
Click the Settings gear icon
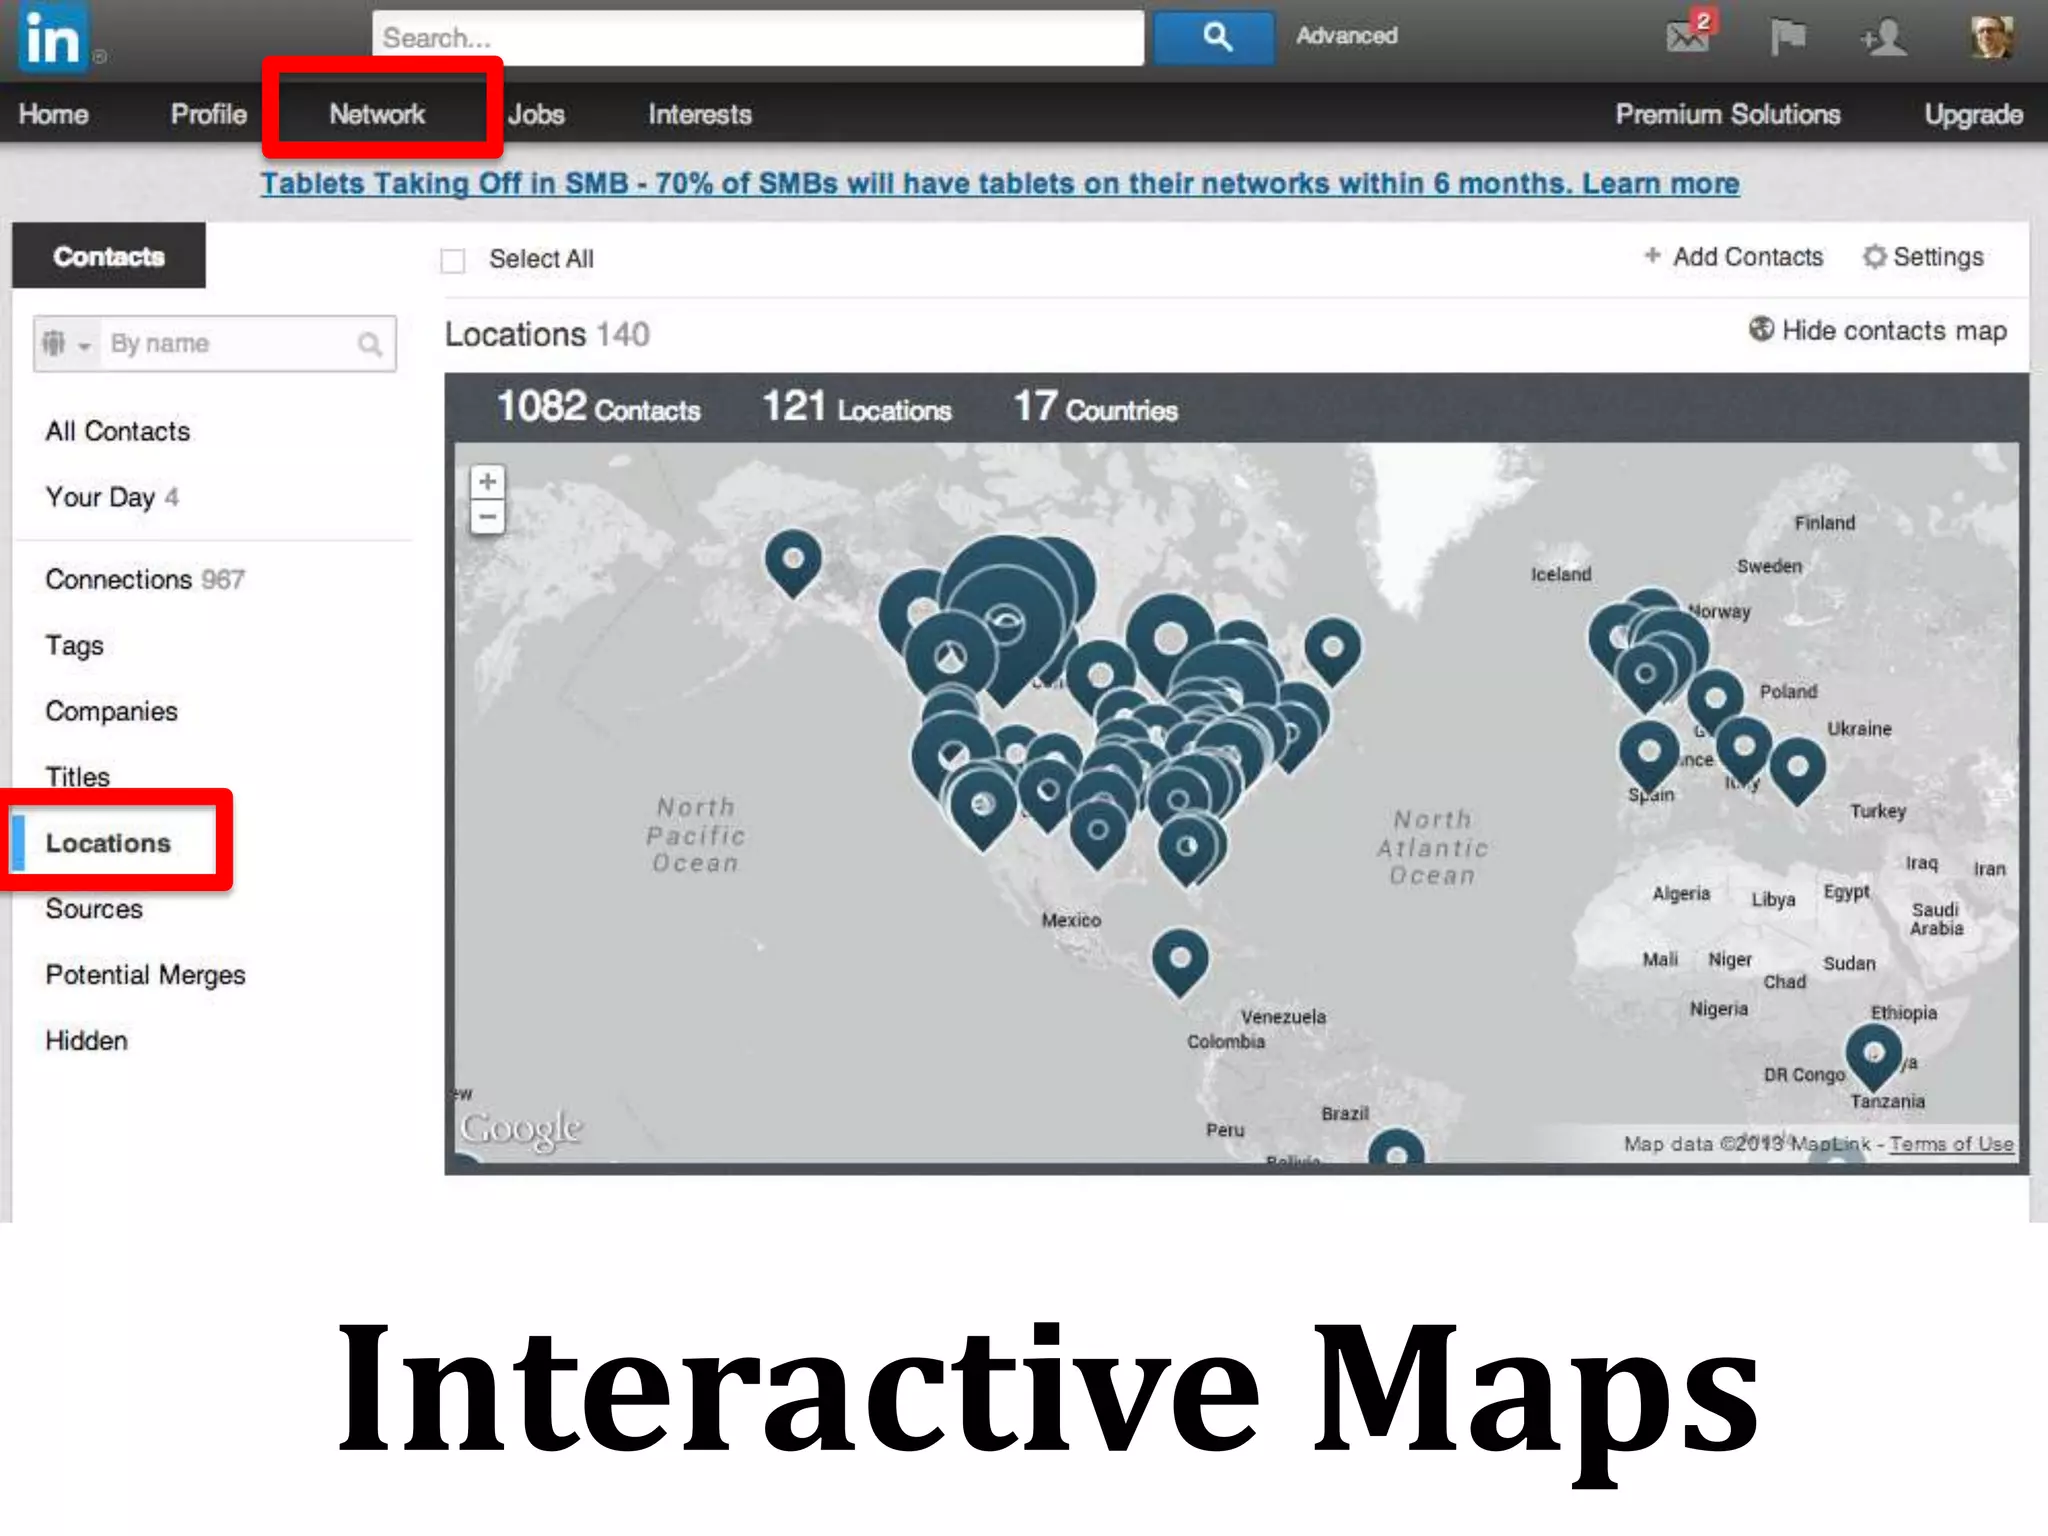pyautogui.click(x=1874, y=257)
